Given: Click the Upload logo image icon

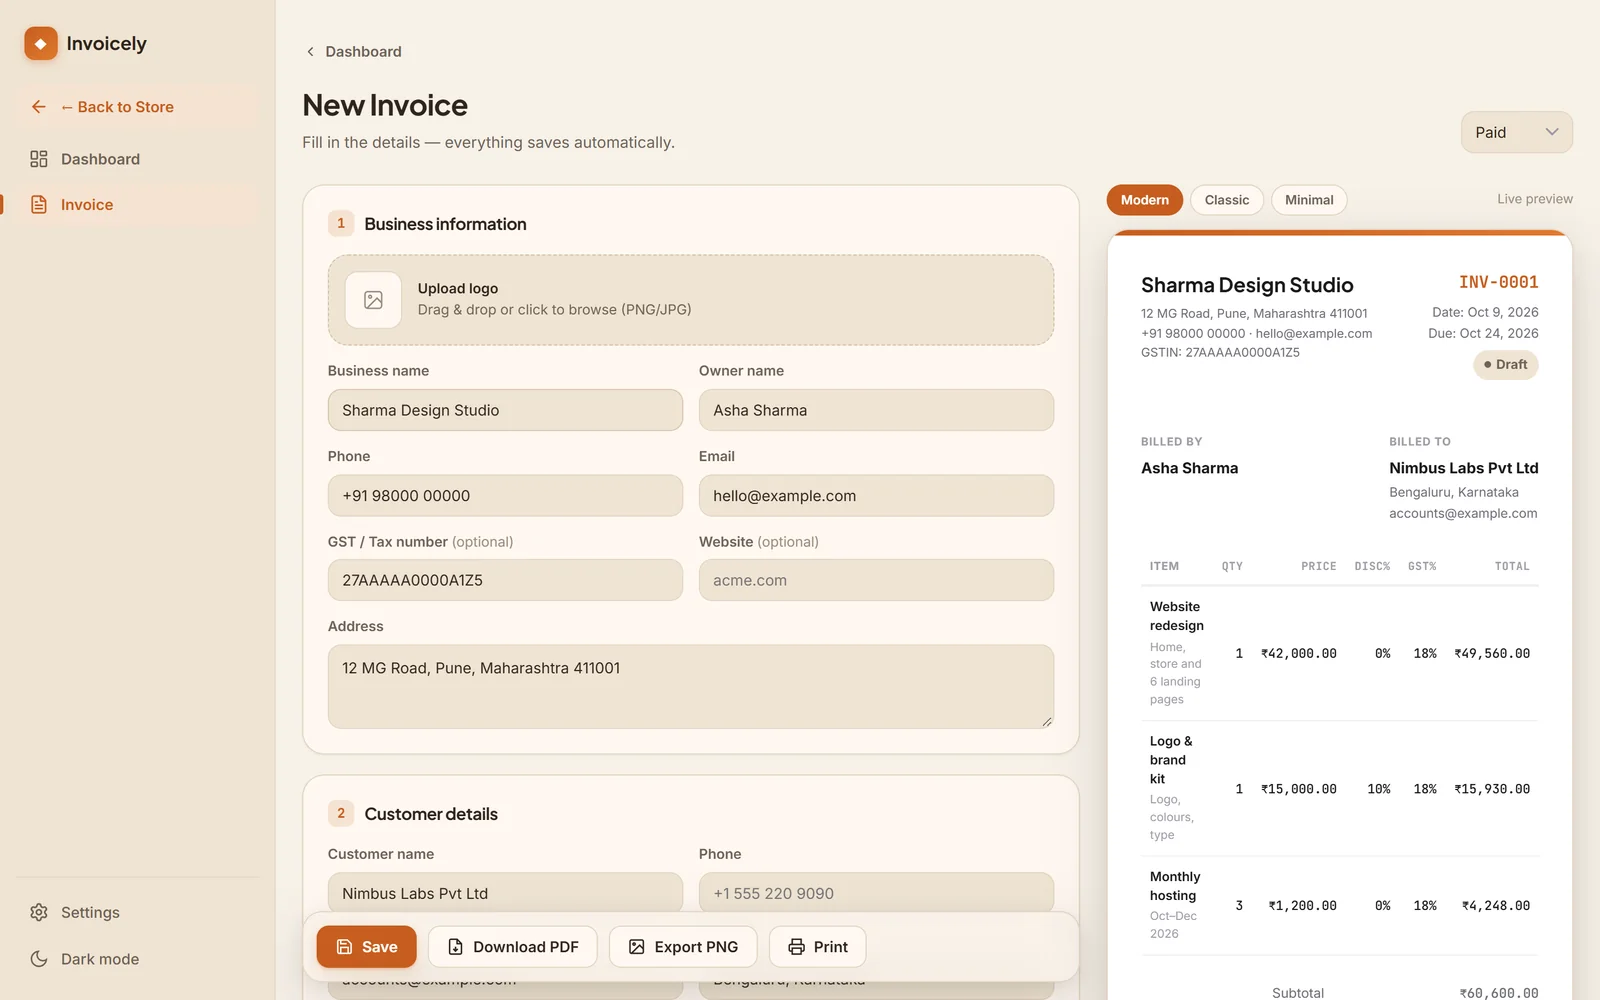Looking at the screenshot, I should [373, 300].
